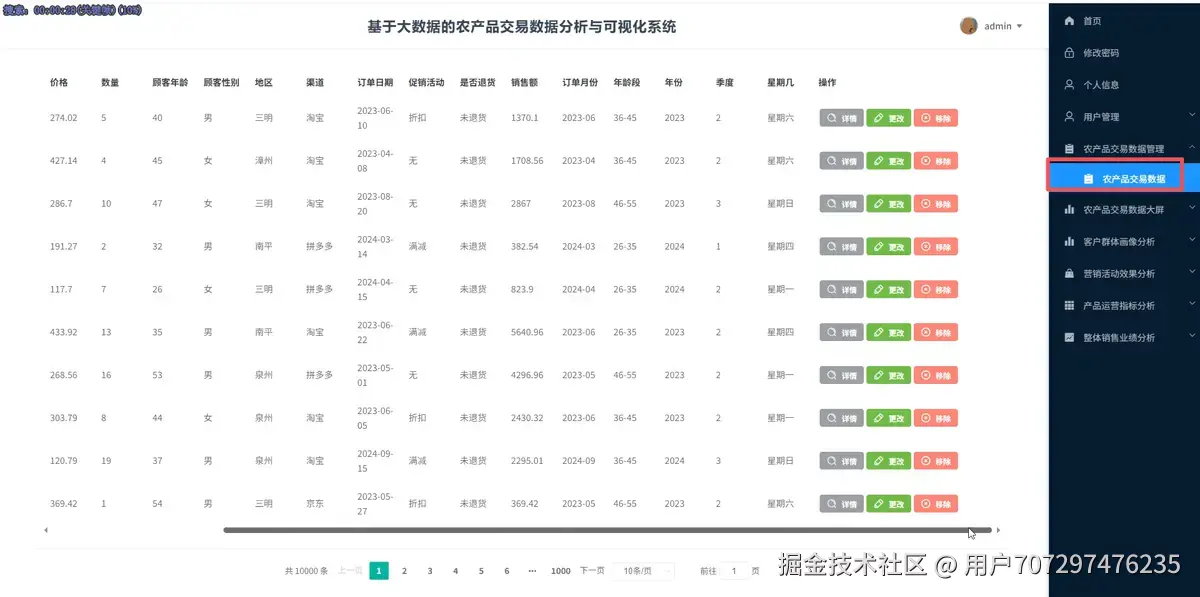The height and width of the screenshot is (597, 1200).
Task: Click the admin profile avatar at top right
Action: [968, 25]
